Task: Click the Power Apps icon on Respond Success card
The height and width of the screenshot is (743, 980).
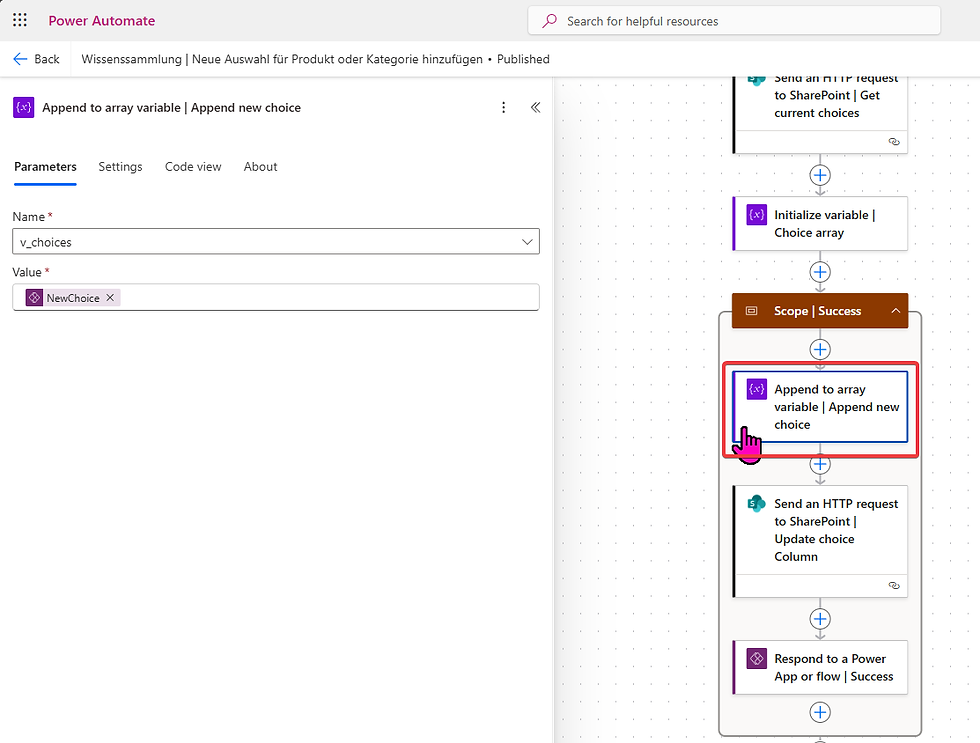Action: tap(757, 659)
